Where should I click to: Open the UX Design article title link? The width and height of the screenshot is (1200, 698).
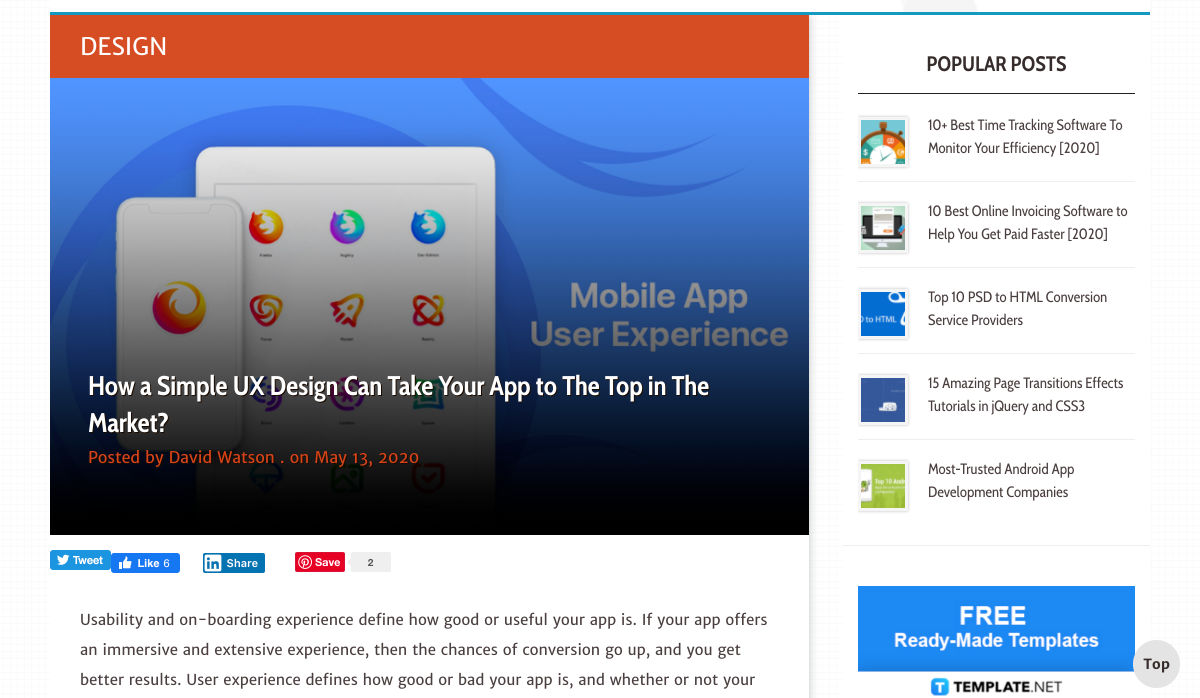pos(399,404)
